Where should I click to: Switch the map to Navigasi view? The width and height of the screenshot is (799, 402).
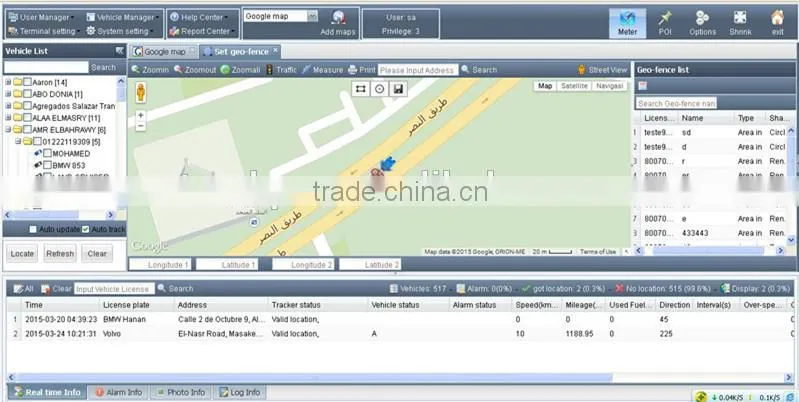click(609, 86)
